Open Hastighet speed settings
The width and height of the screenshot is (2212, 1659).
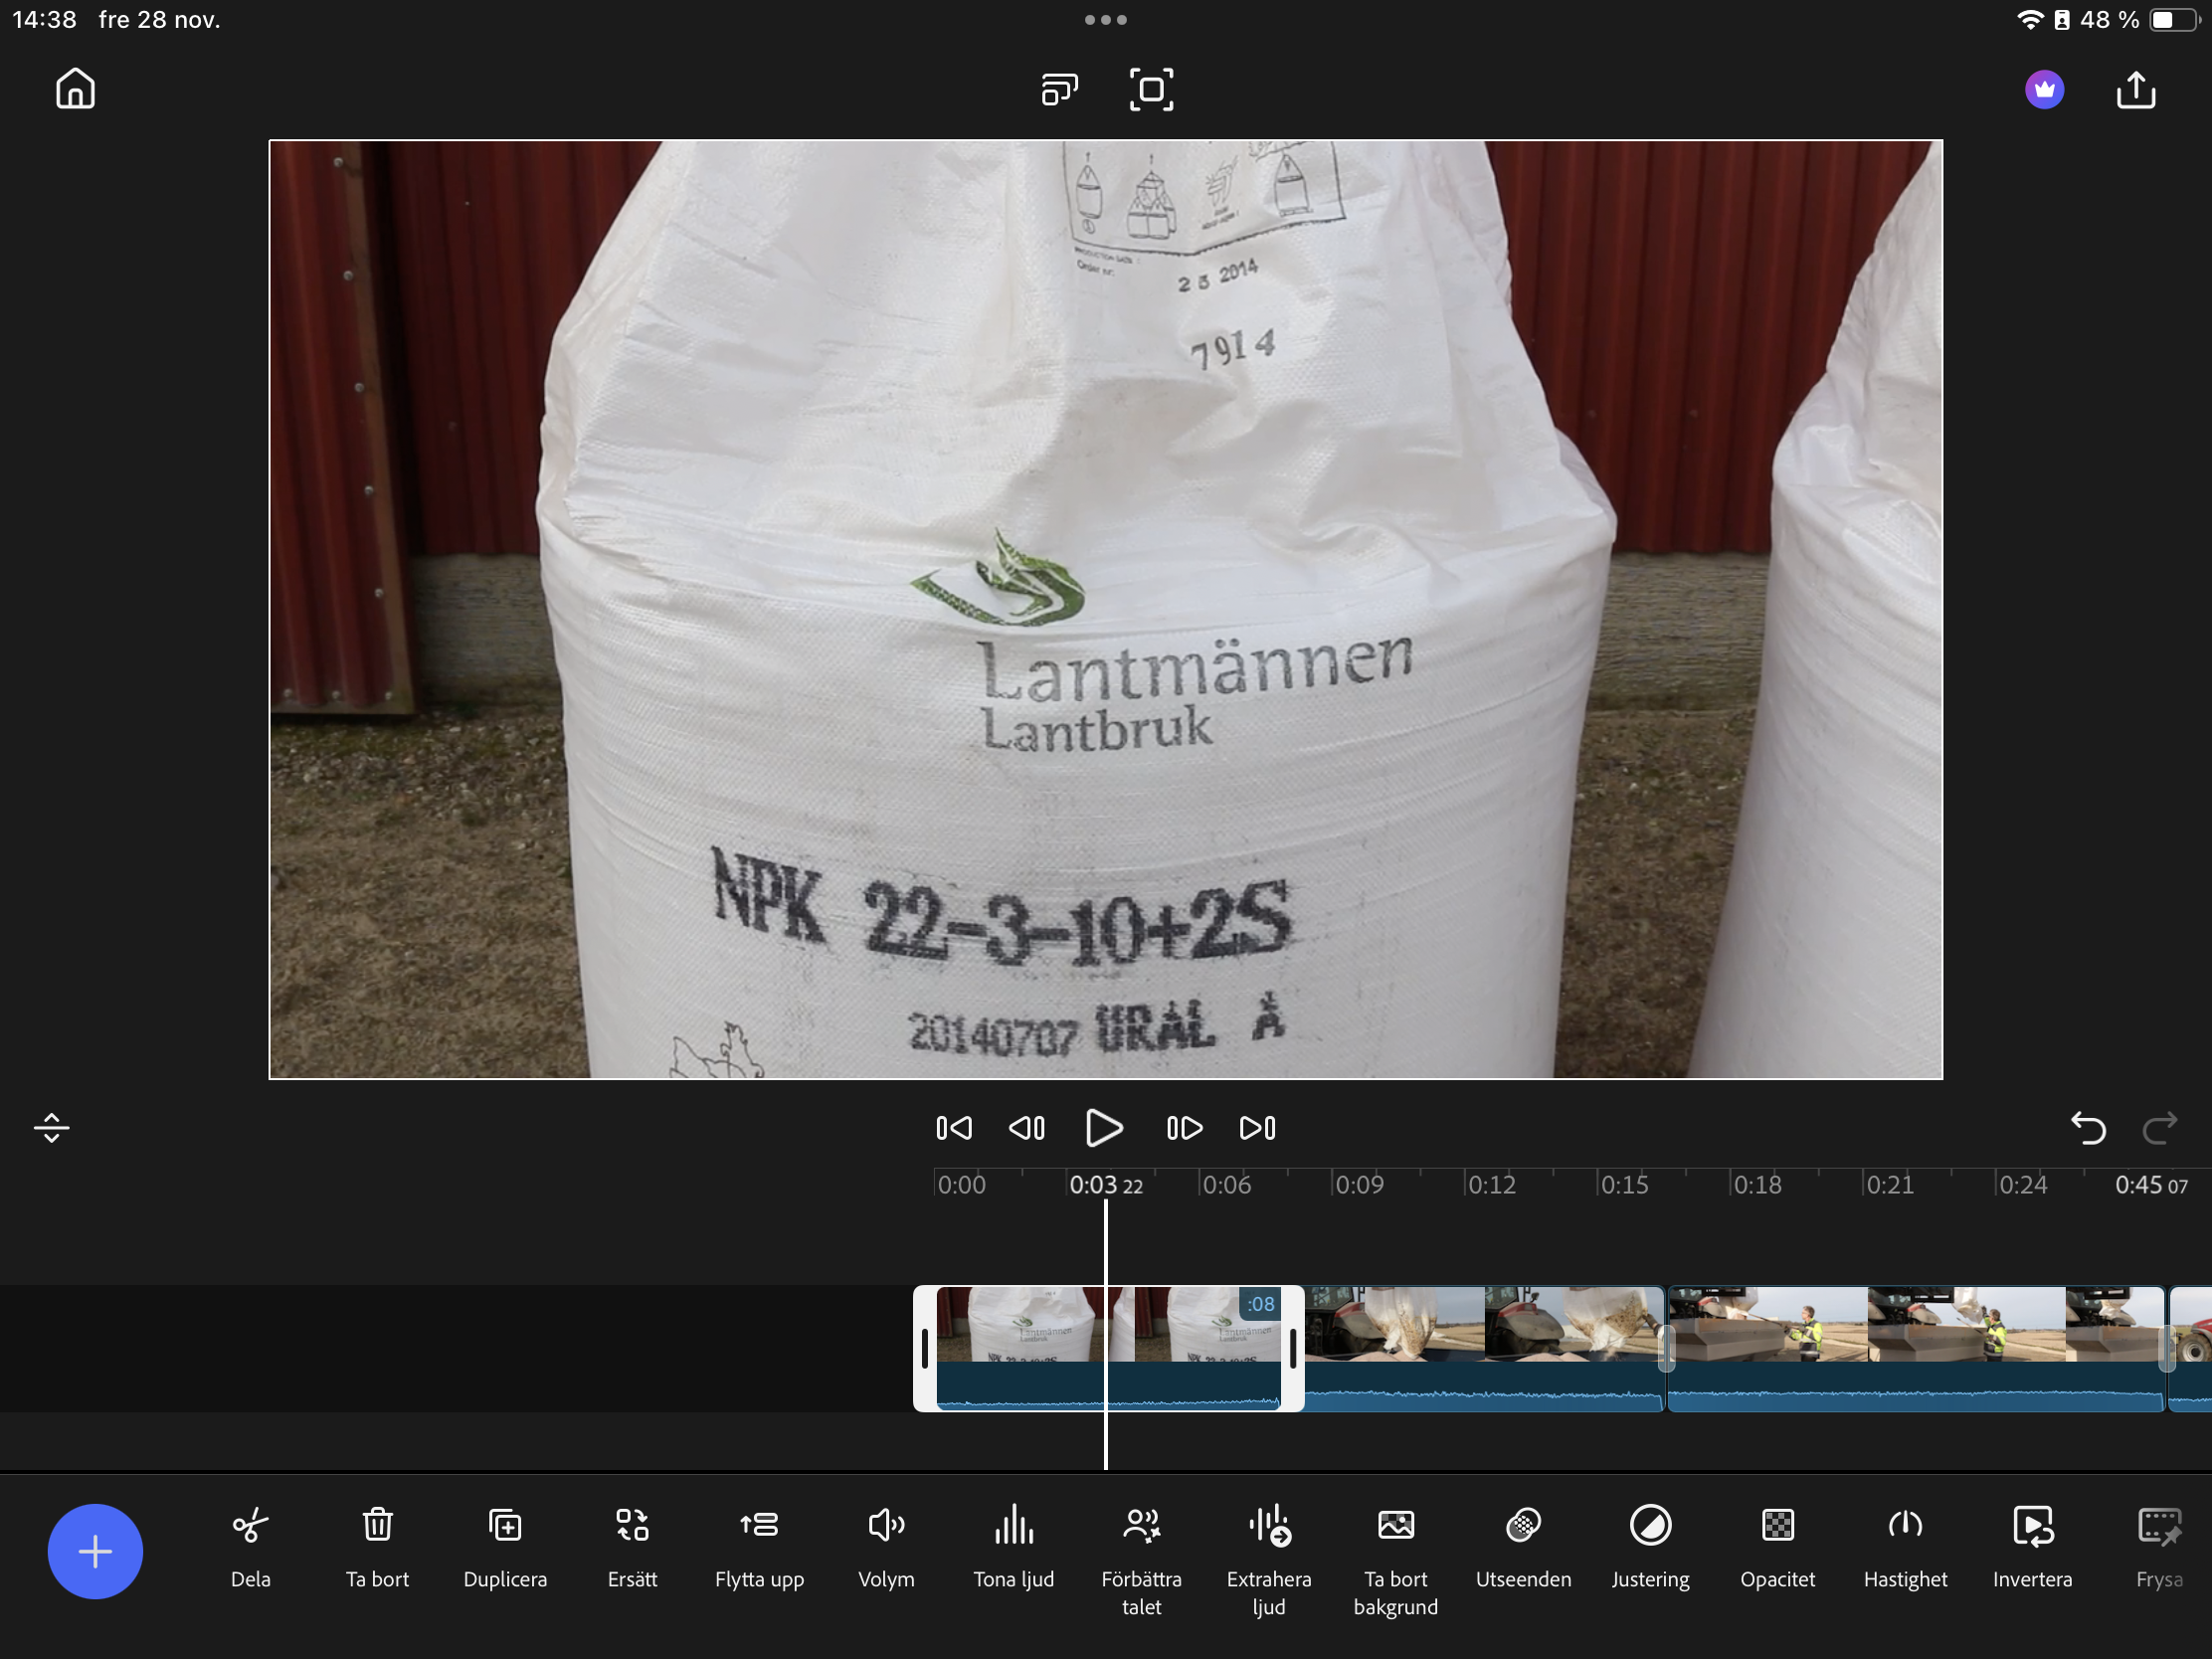(x=1905, y=1527)
